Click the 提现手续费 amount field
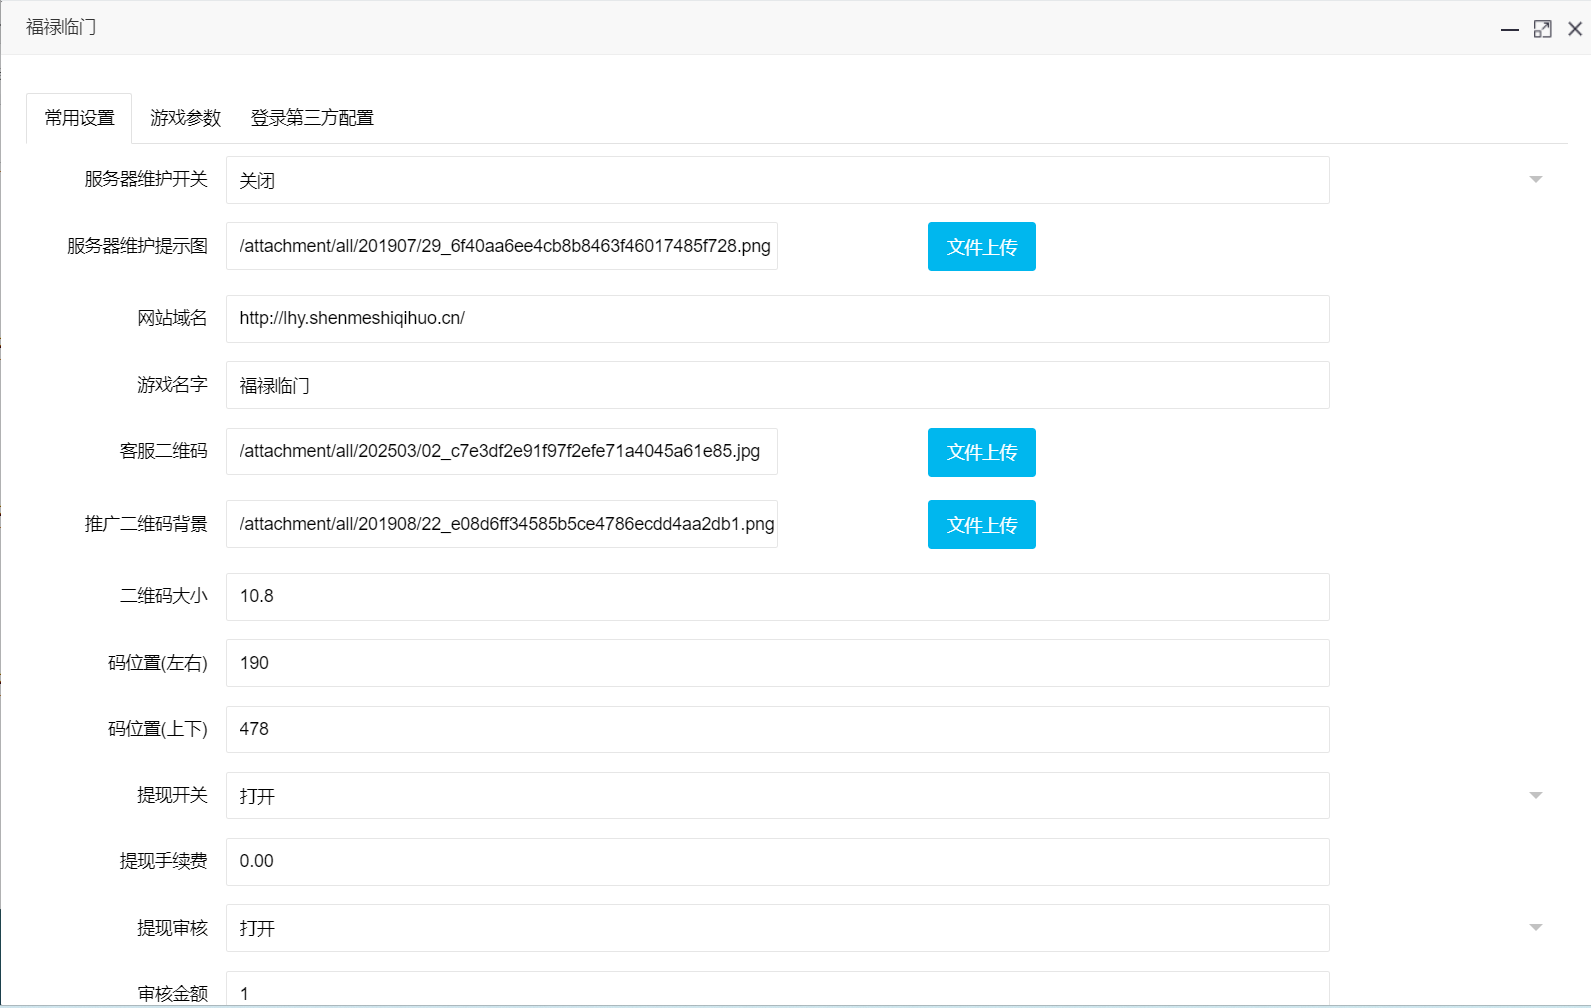This screenshot has width=1591, height=1008. [777, 862]
